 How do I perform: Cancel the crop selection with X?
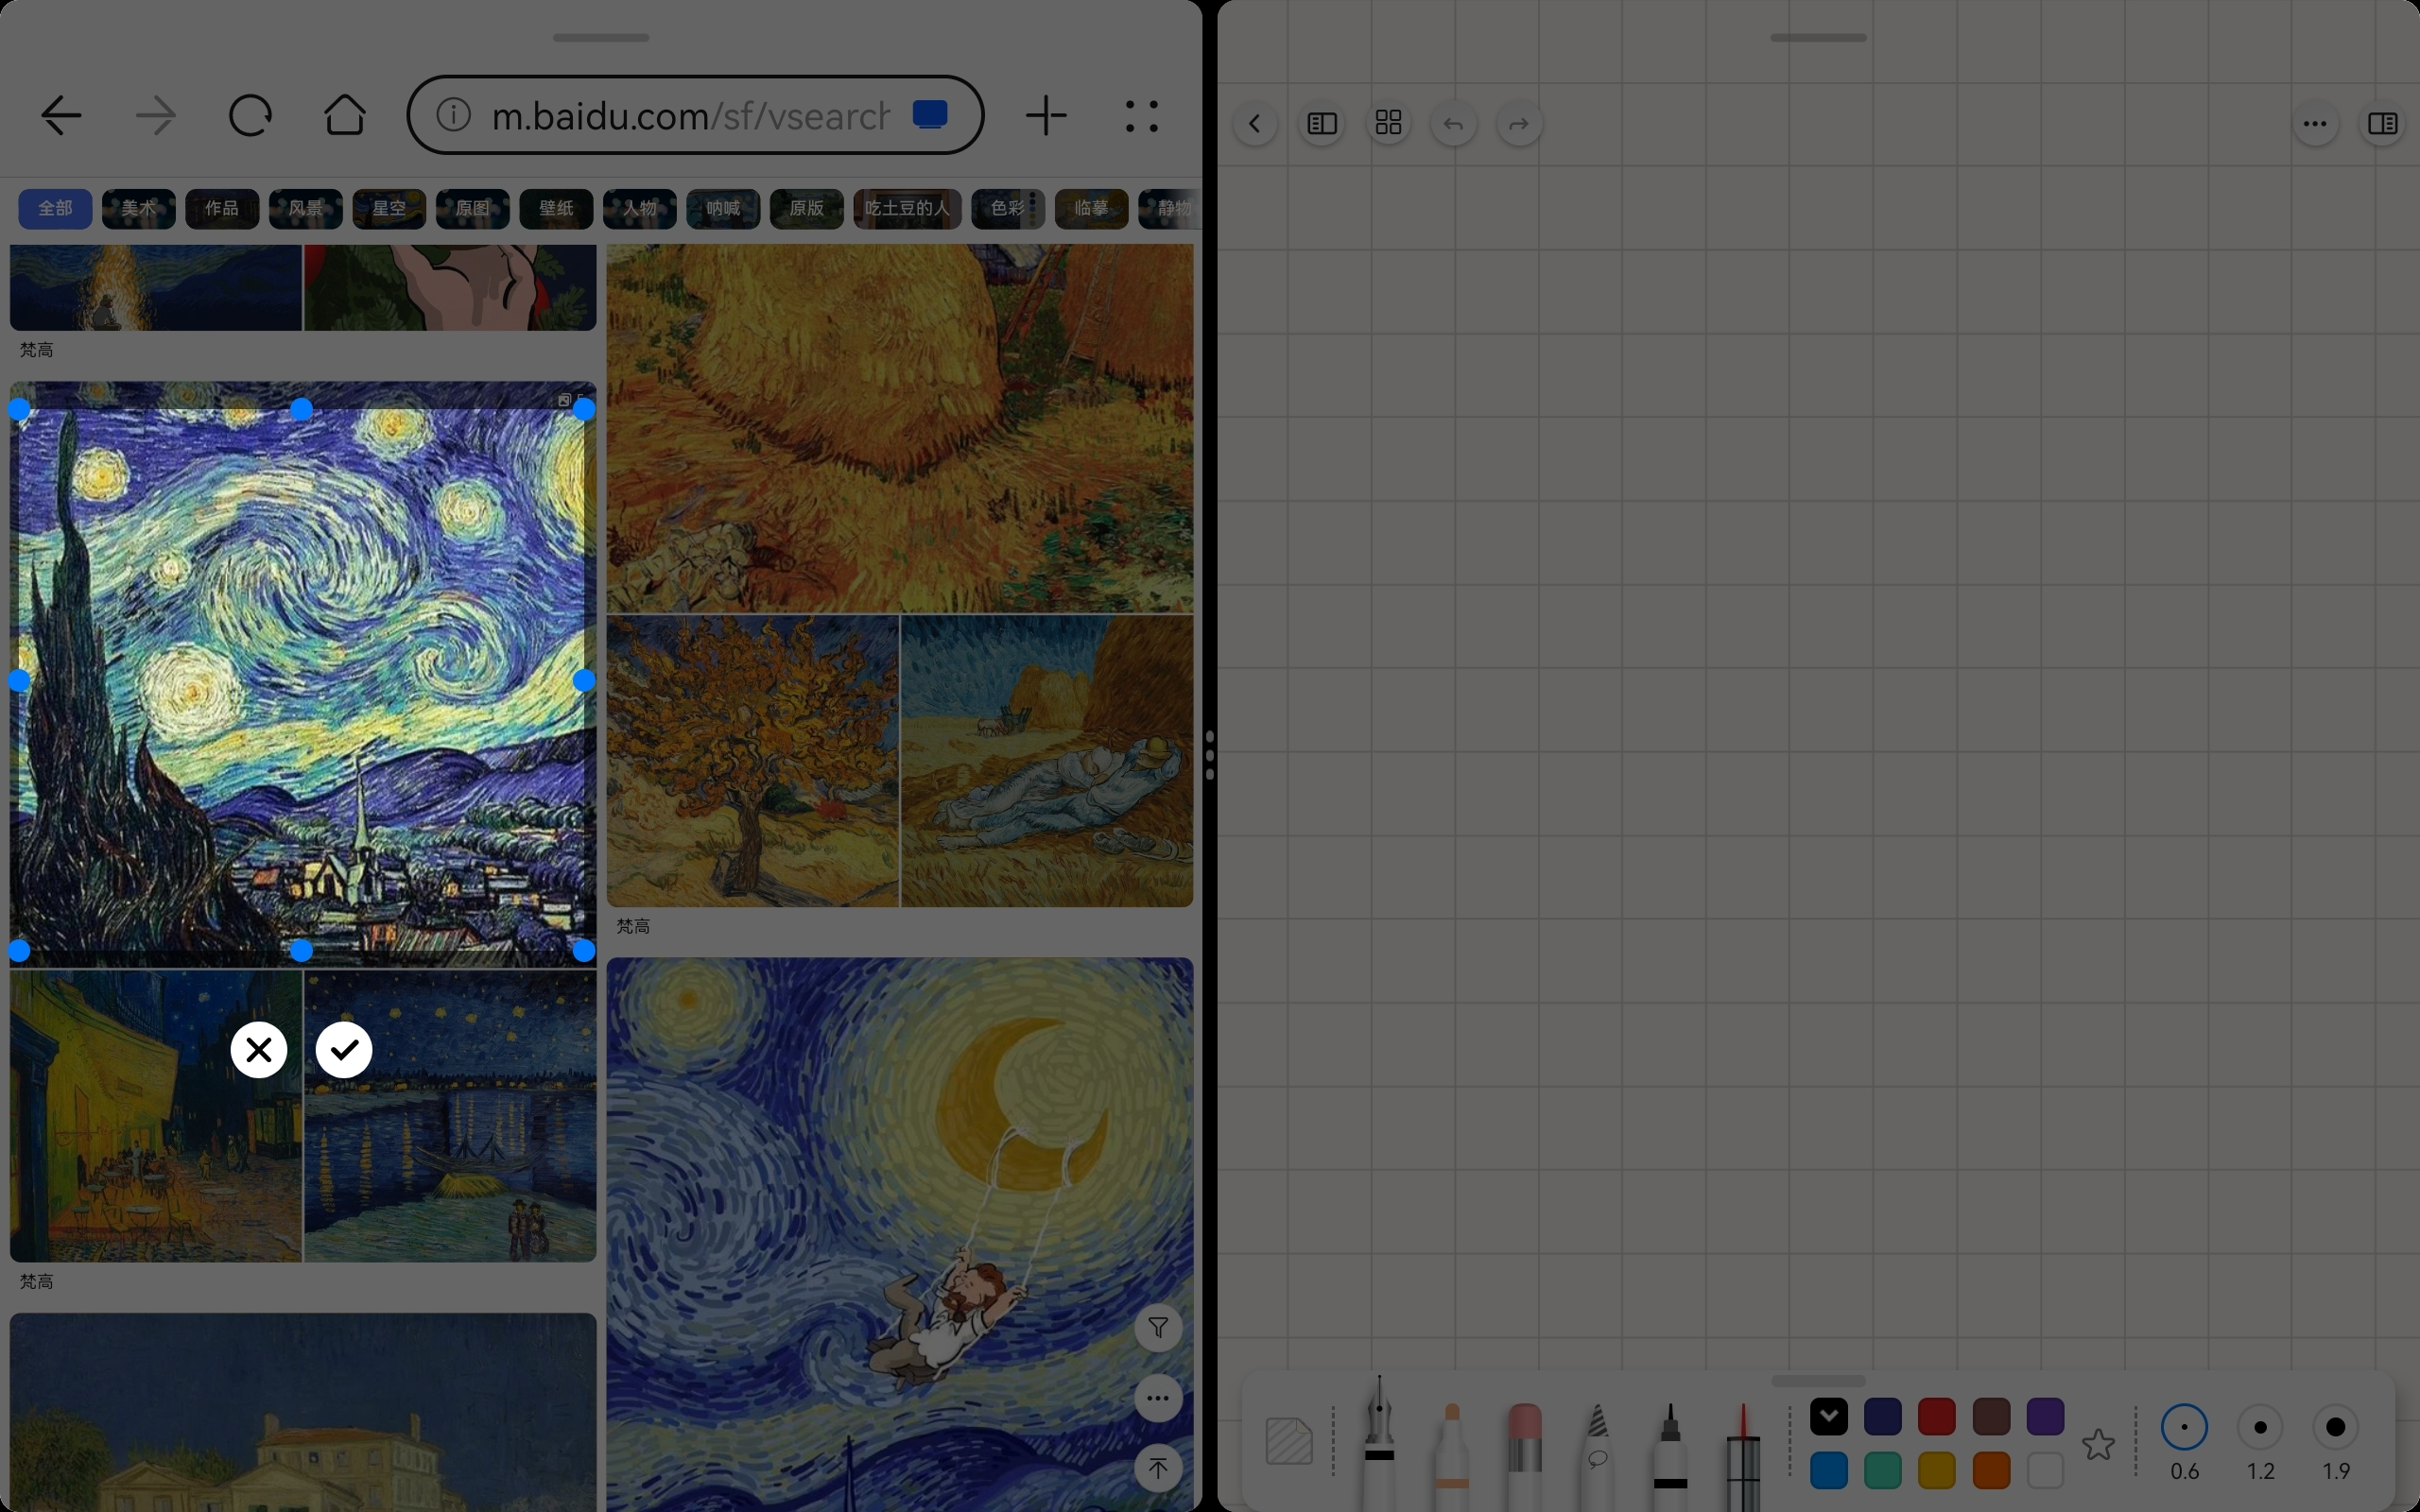(259, 1050)
